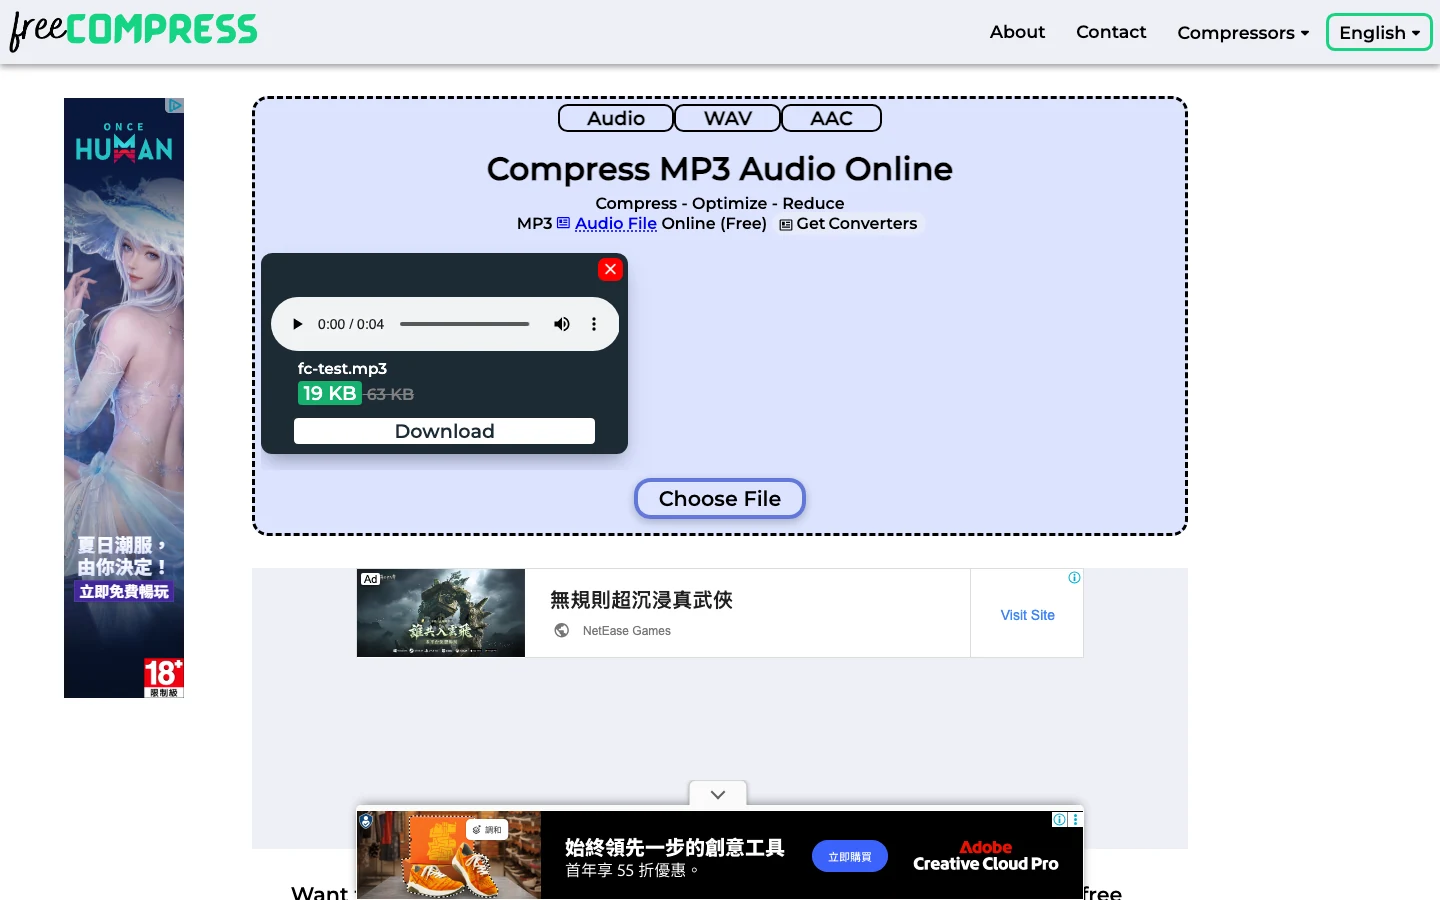1440x900 pixels.
Task: Click the 0:00 / 0:04 time display
Action: click(x=351, y=324)
